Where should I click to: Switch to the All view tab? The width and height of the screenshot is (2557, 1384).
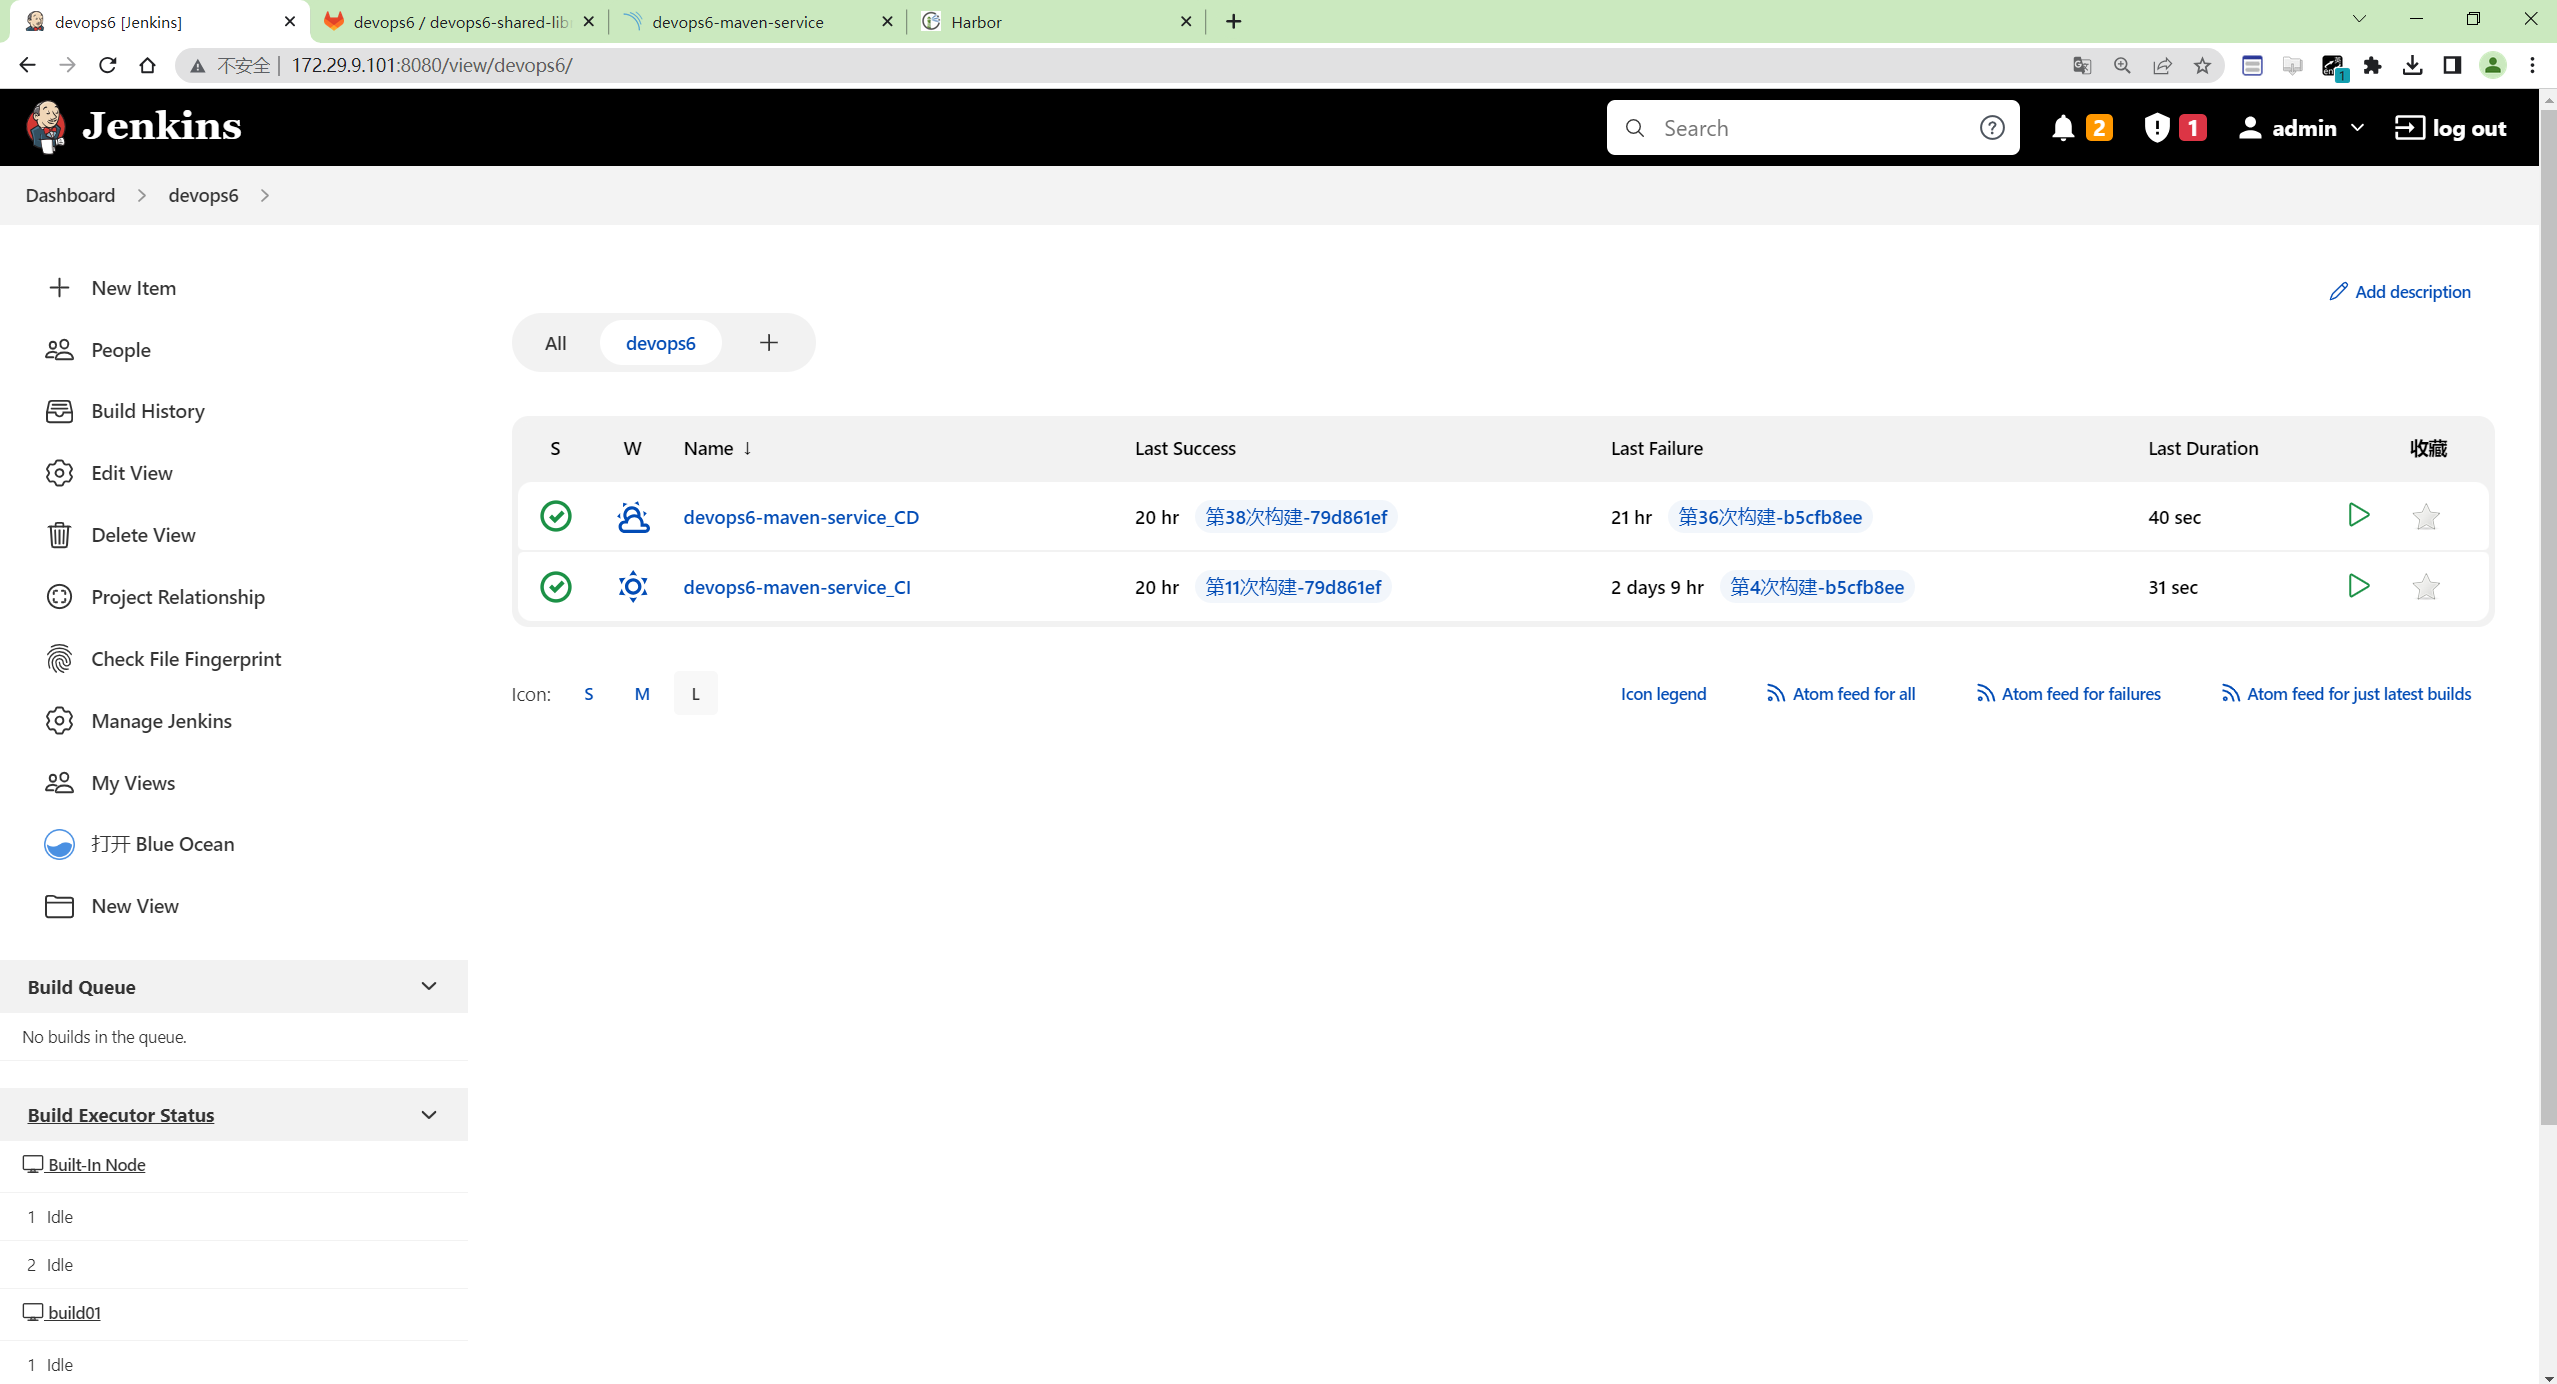click(x=555, y=343)
